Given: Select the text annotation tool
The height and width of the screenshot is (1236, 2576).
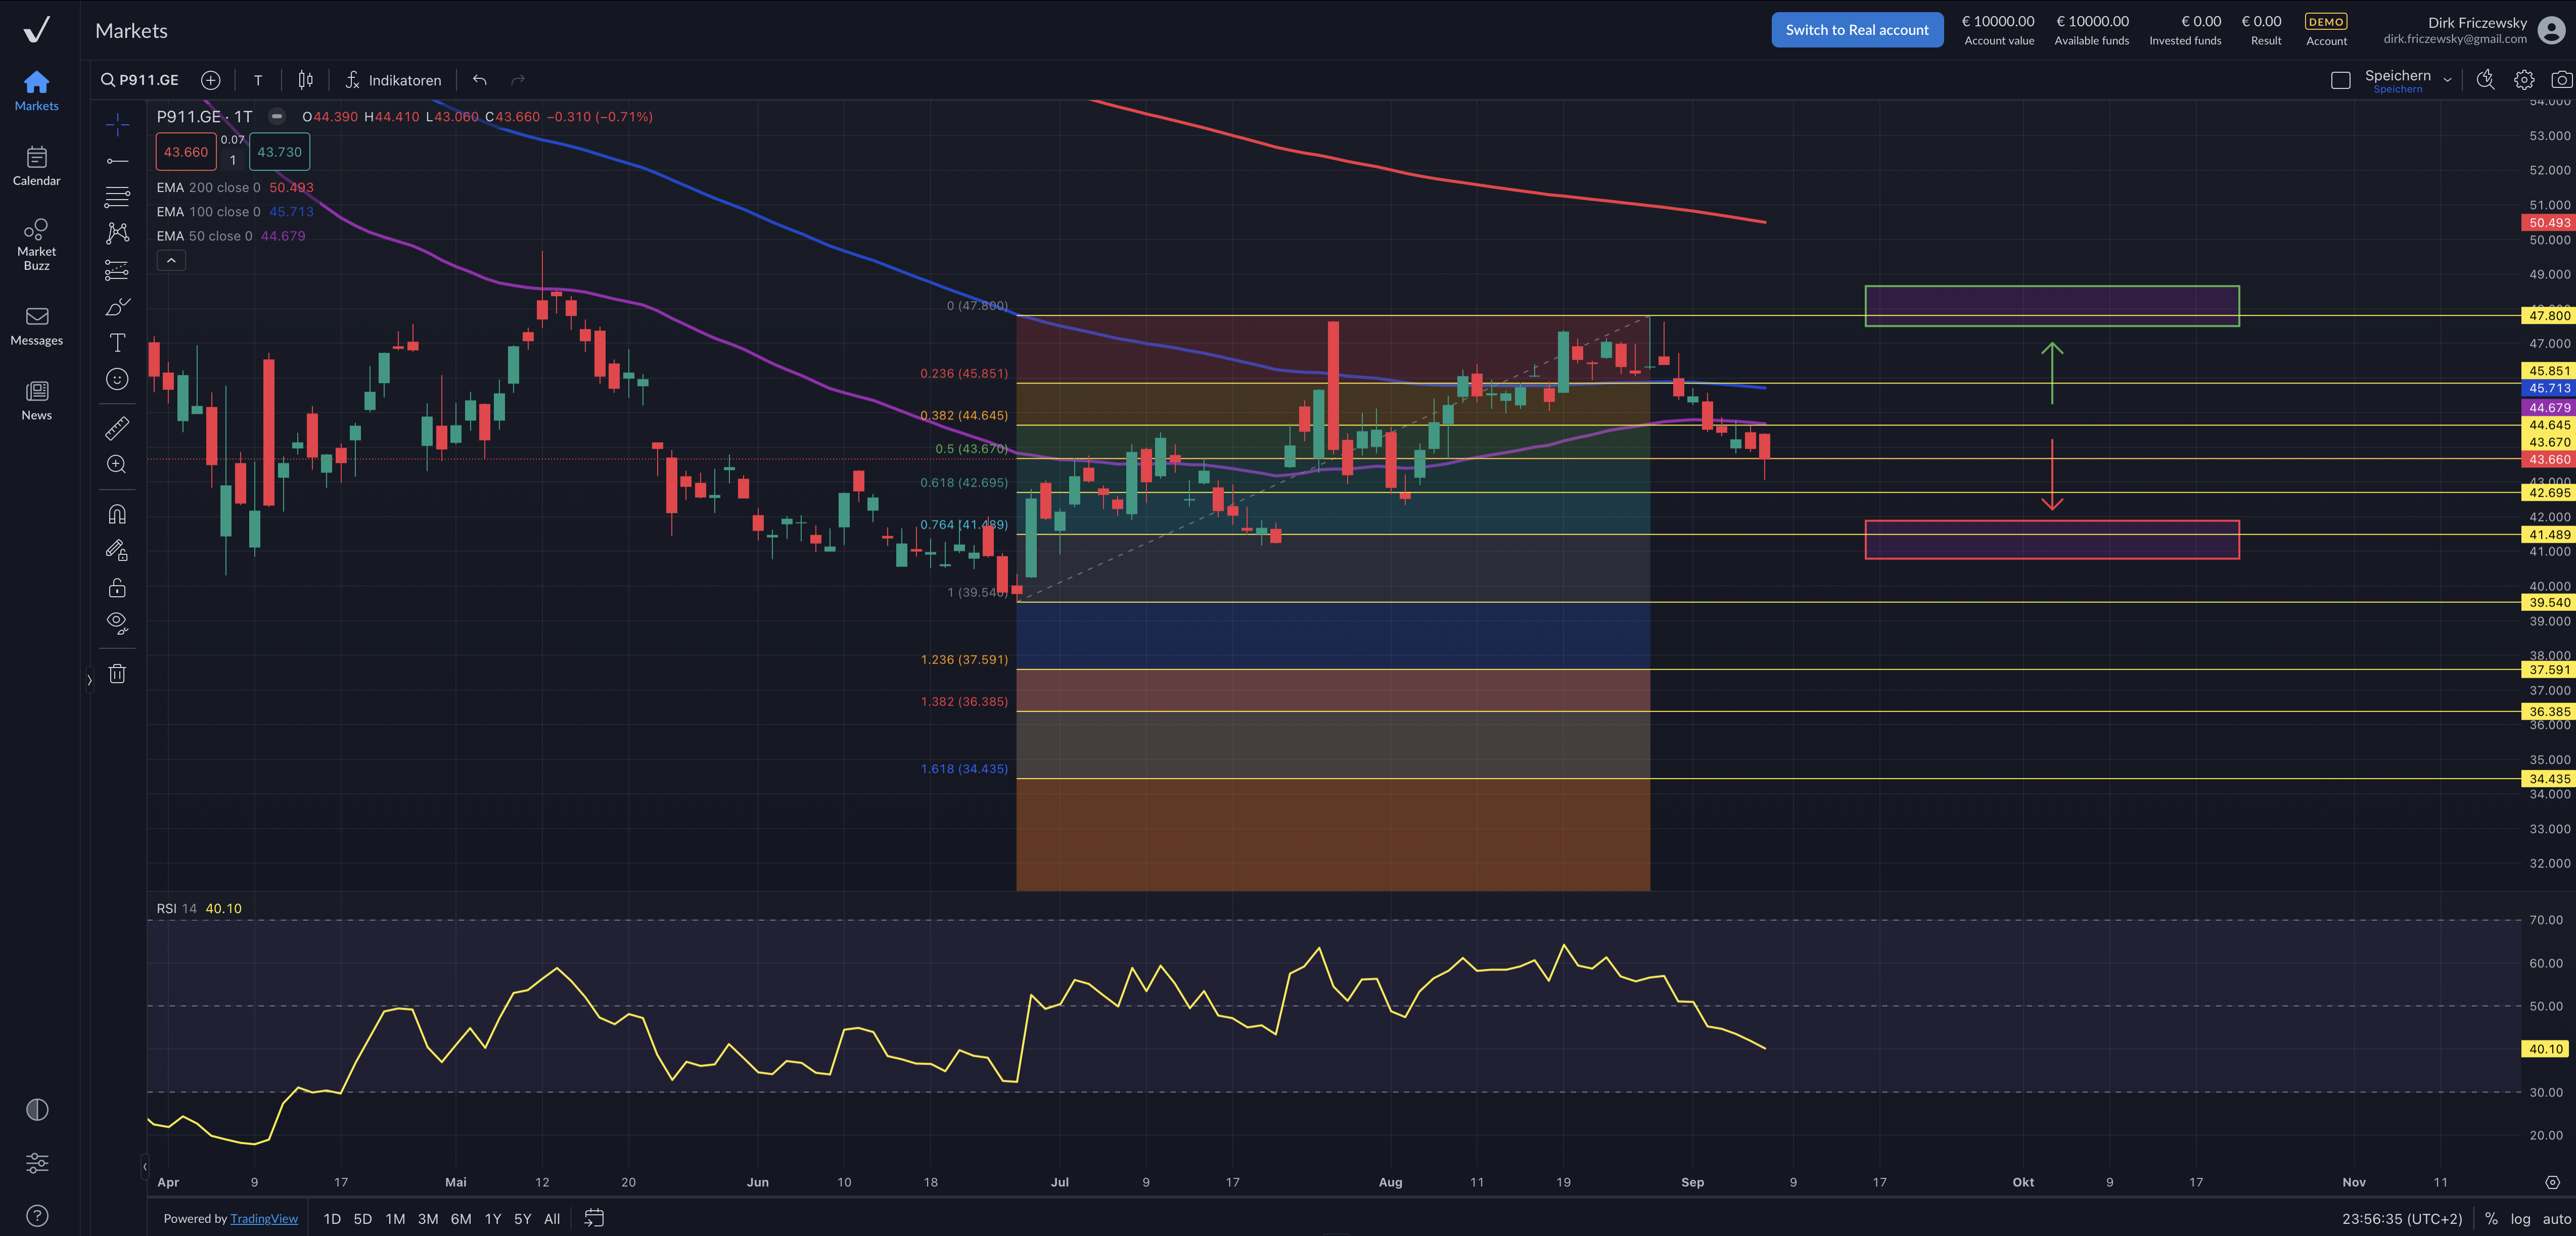Looking at the screenshot, I should 117,343.
